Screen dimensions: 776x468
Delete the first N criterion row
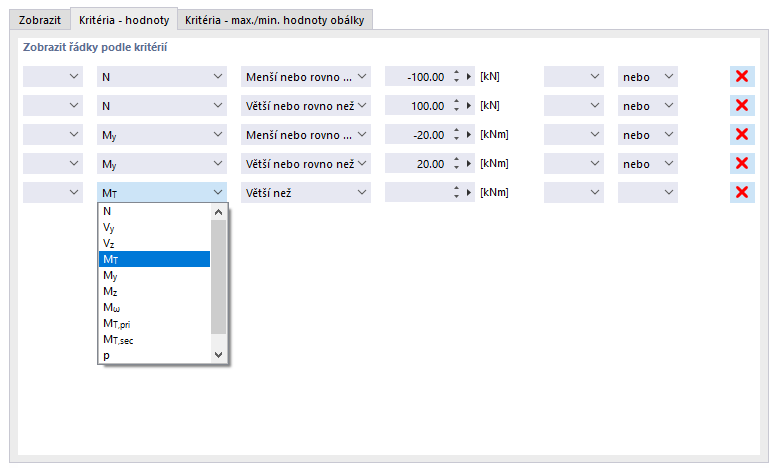[742, 77]
